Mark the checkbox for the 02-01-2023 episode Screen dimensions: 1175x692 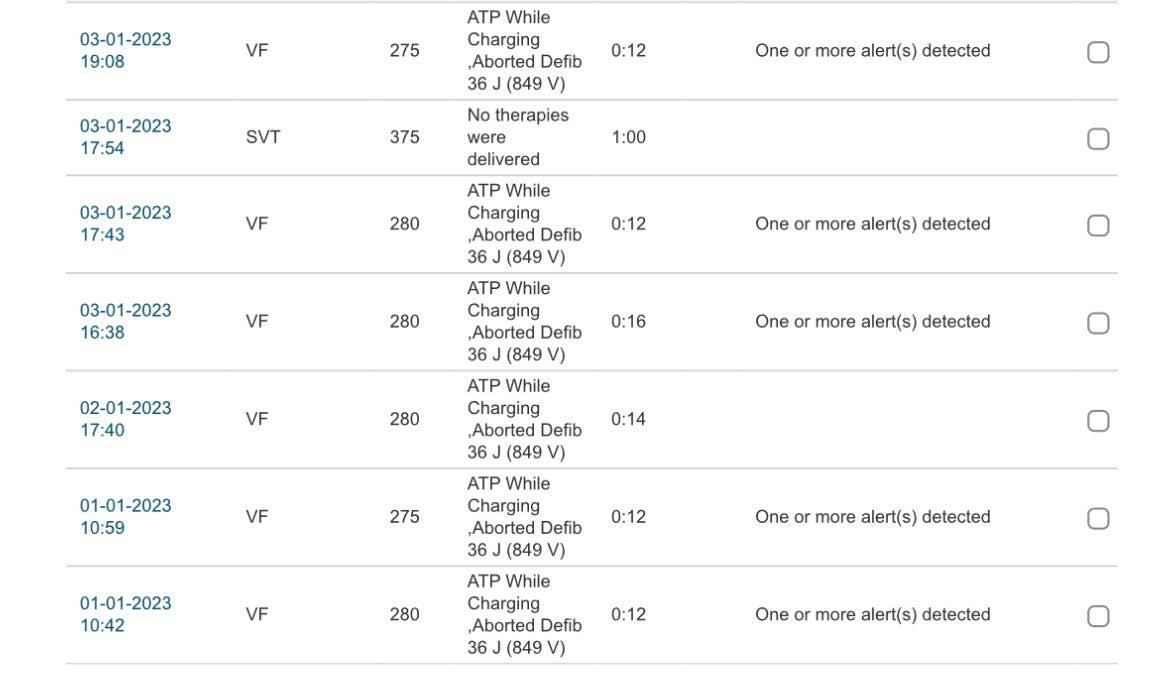pos(1098,421)
